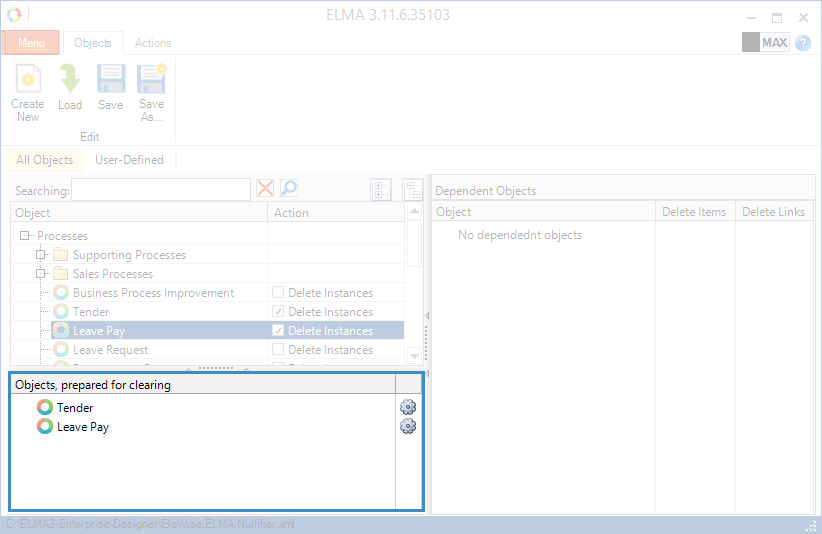Collapse the Processes tree node
Image resolution: width=822 pixels, height=534 pixels.
(x=23, y=236)
